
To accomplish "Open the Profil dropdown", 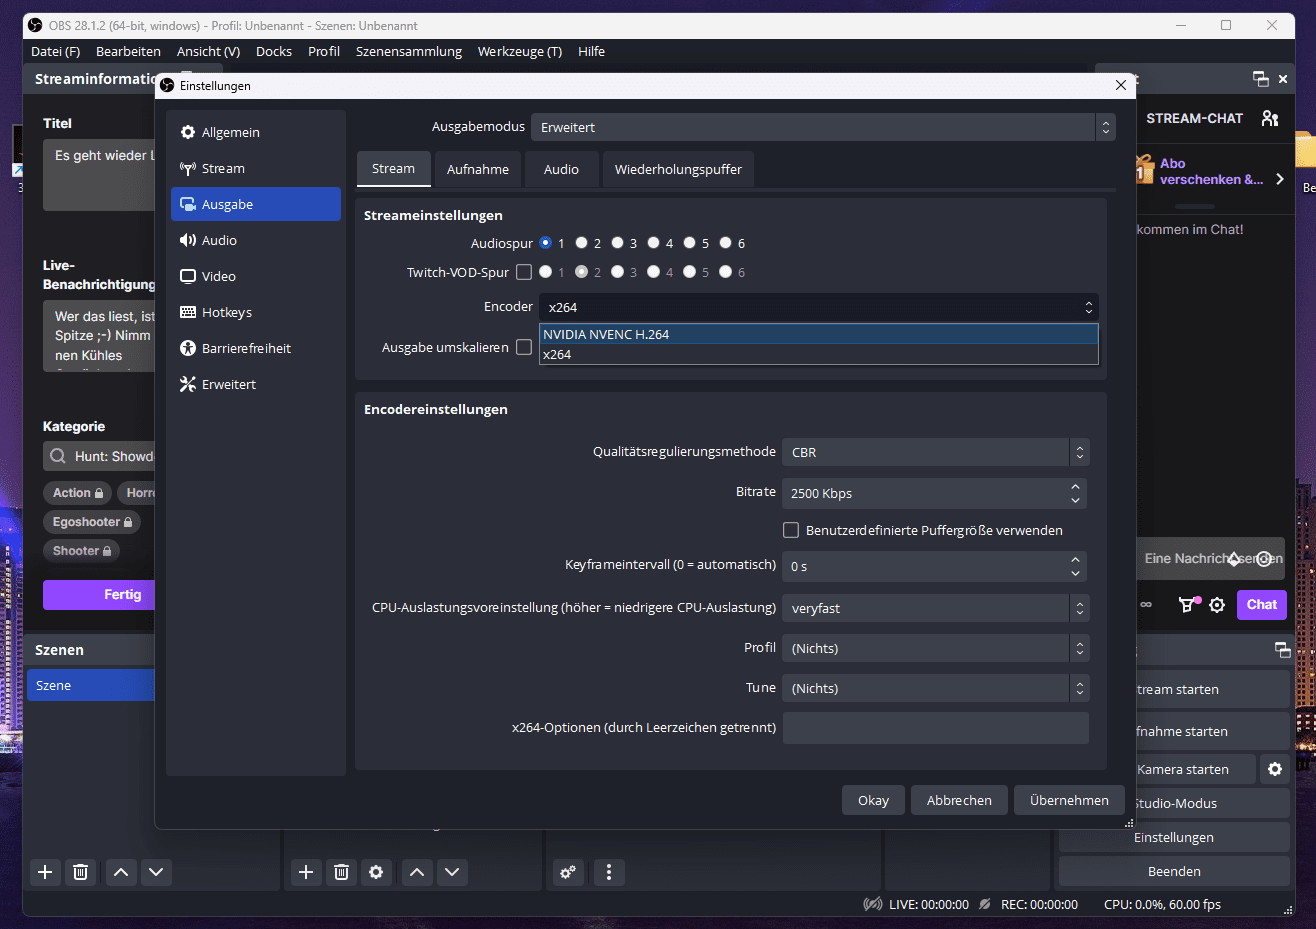I will point(935,648).
